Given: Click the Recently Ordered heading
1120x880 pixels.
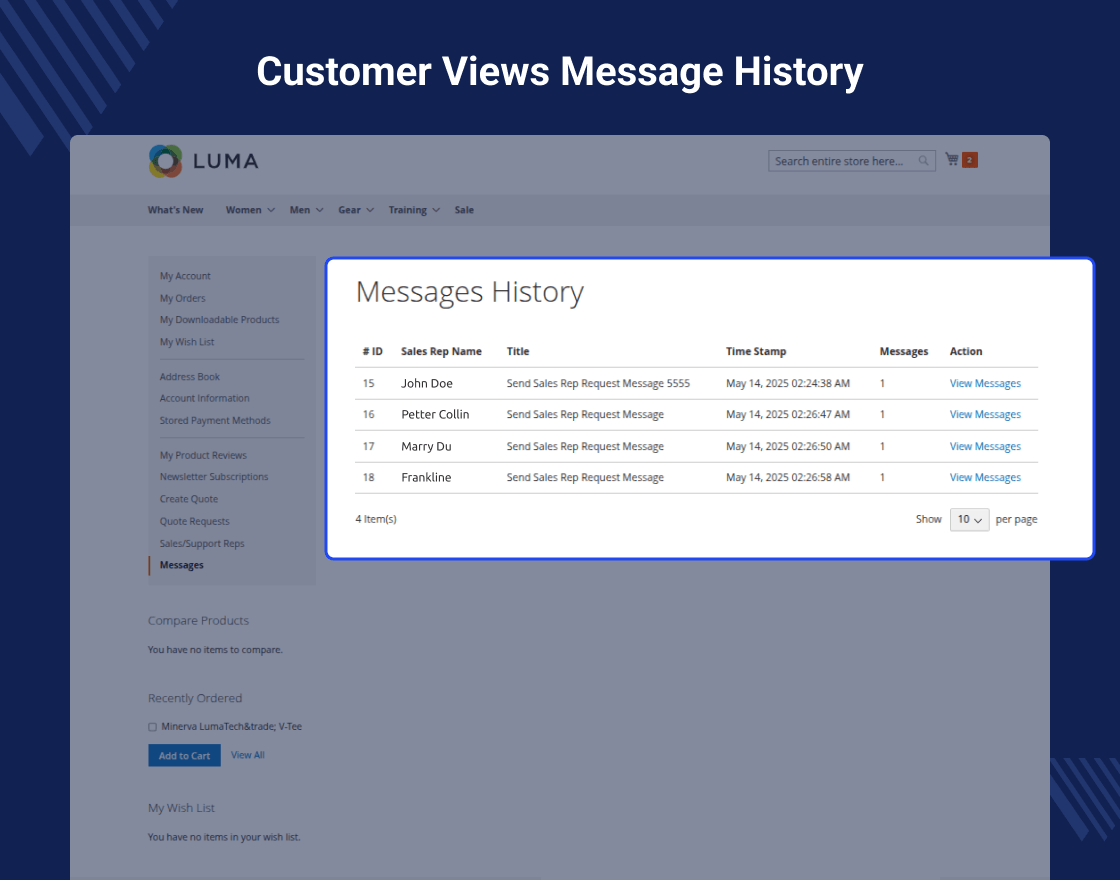Looking at the screenshot, I should click(195, 698).
